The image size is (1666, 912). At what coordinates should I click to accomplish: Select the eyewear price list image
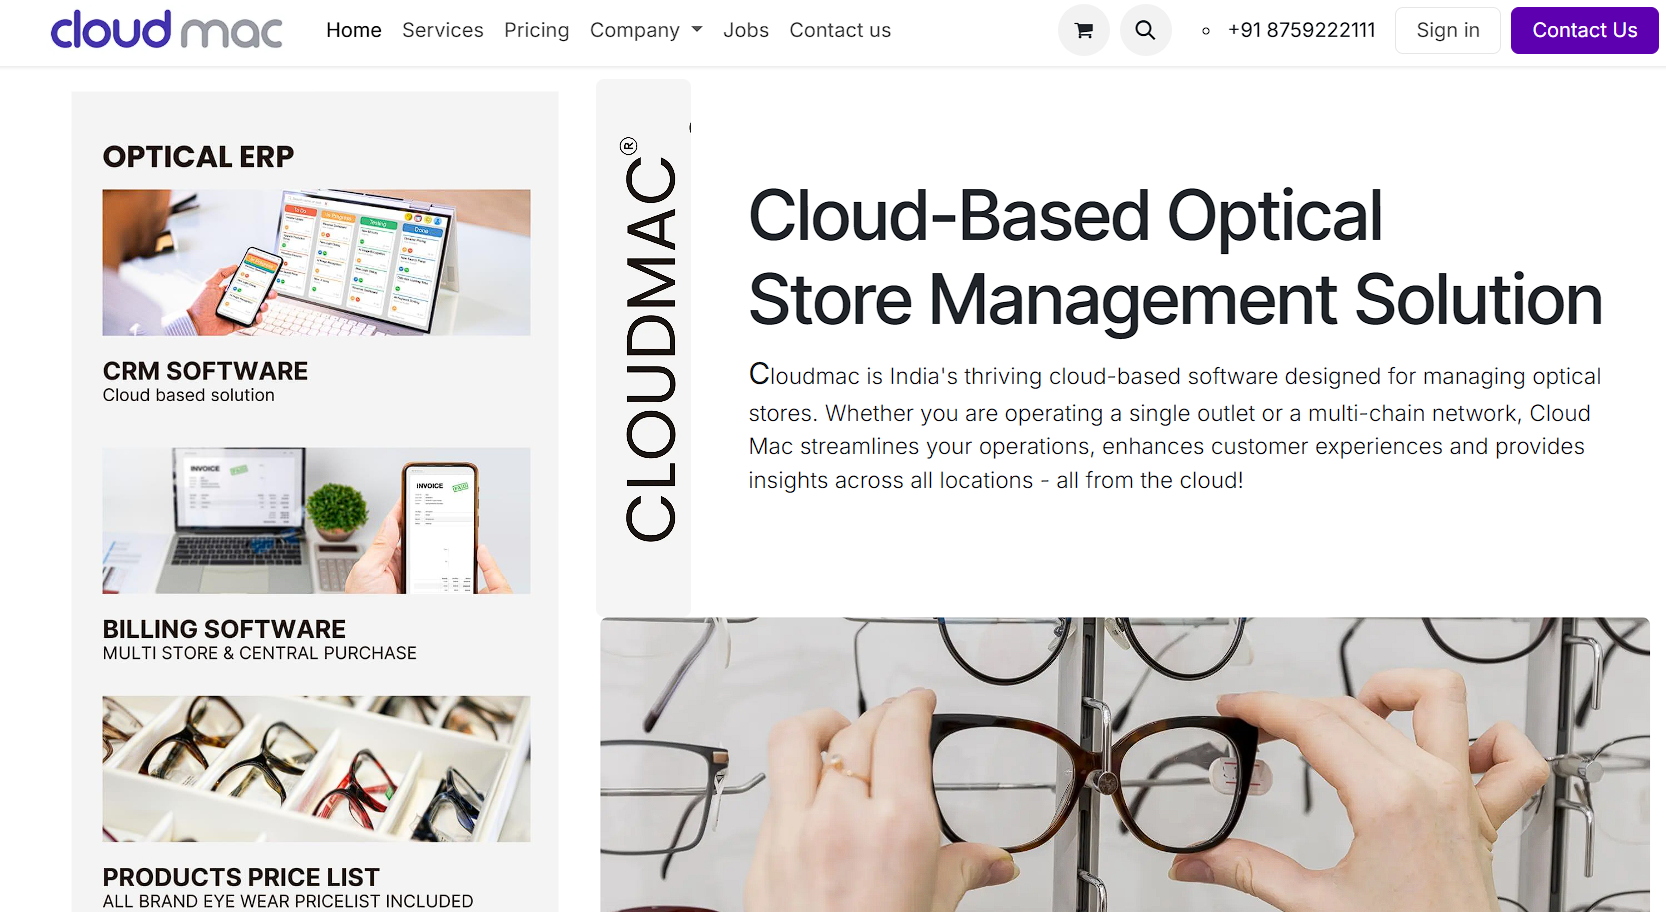coord(316,768)
